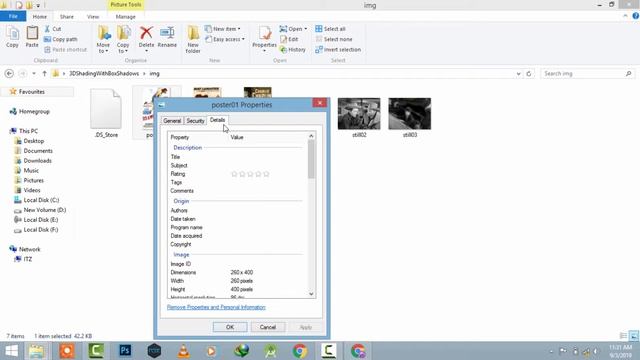Switch to Security tab in Properties

click(195, 121)
